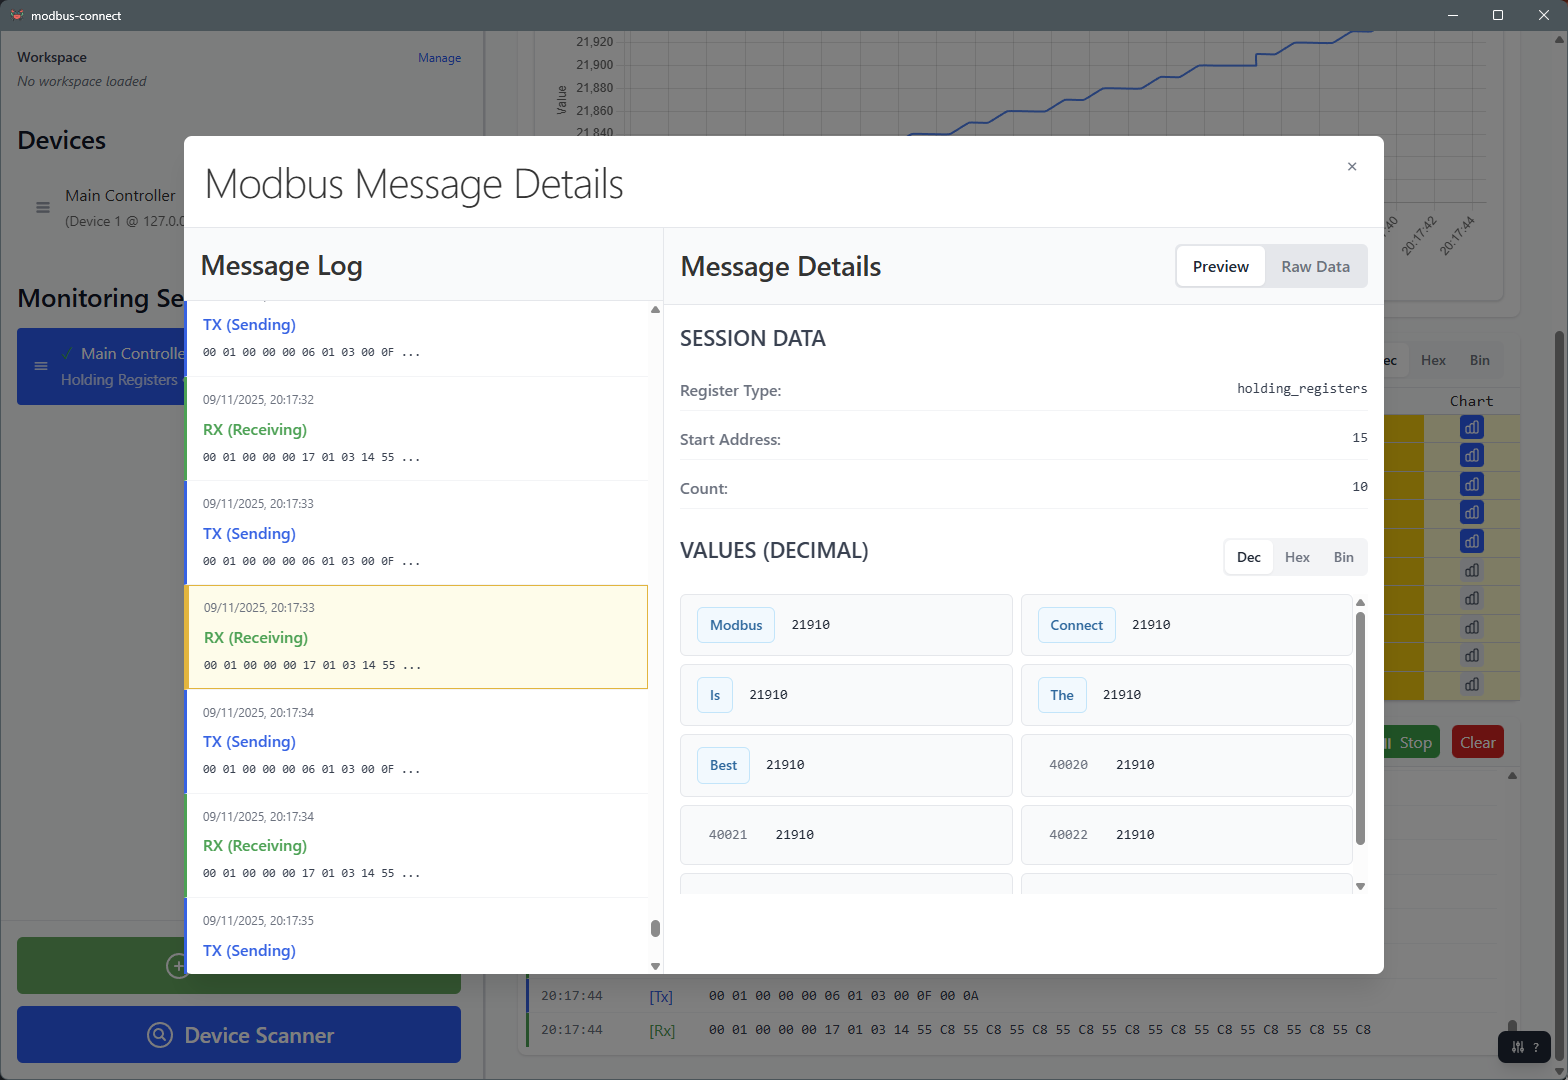Select the RX (Receiving) message at 20:17:32
The image size is (1568, 1080).
[x=417, y=429]
